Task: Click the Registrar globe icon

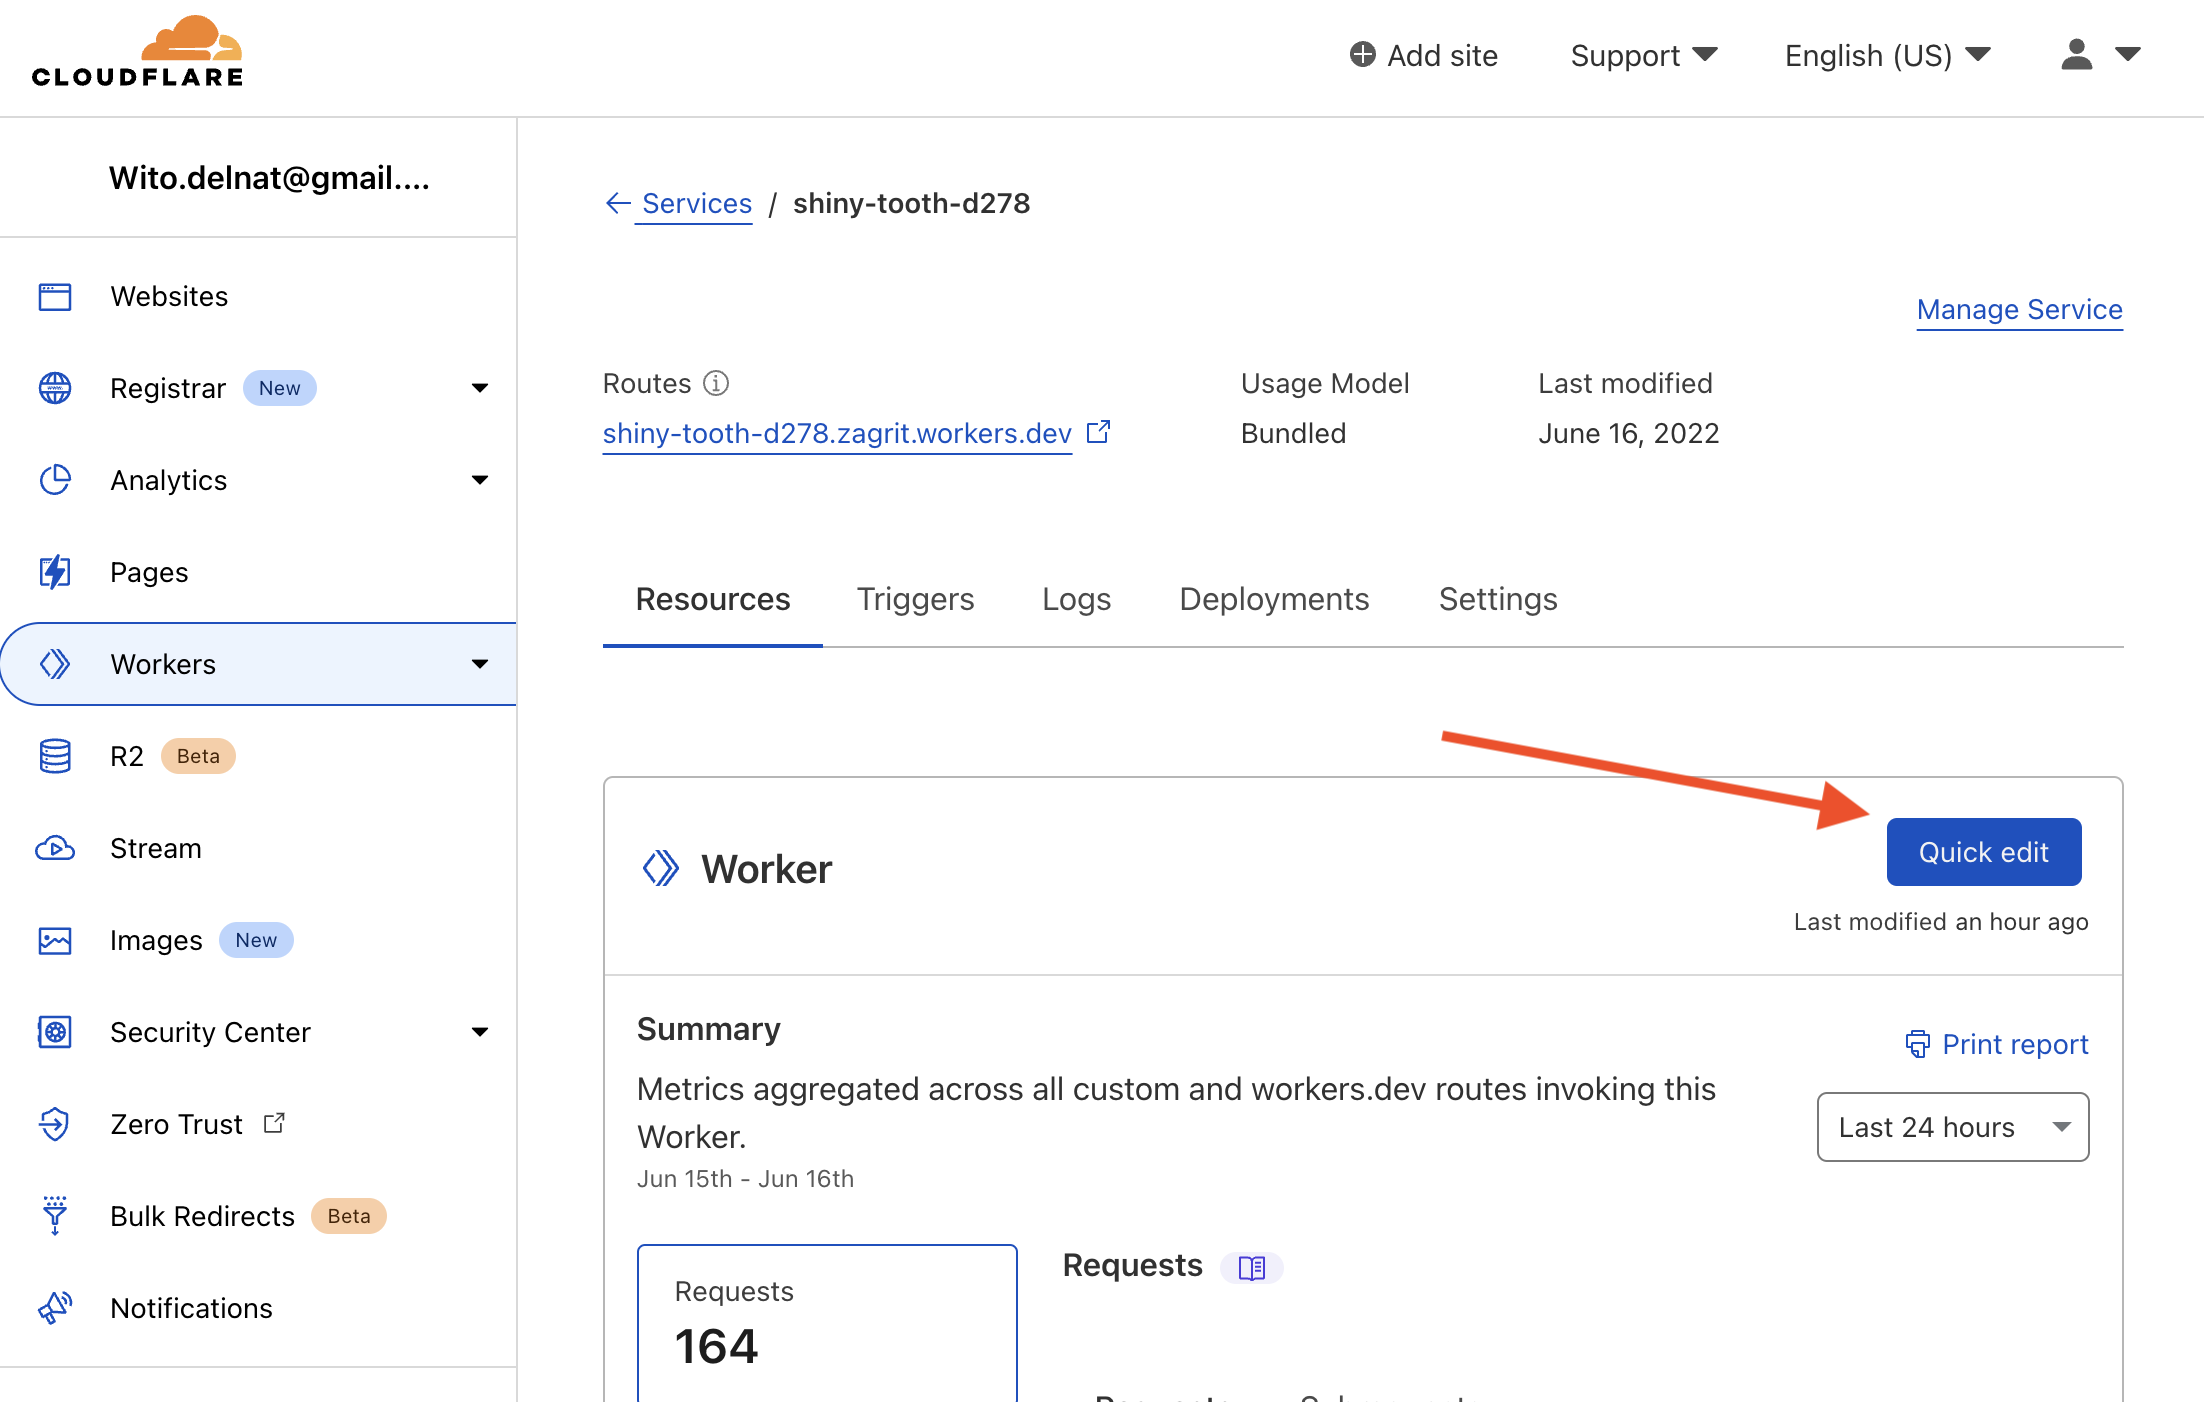Action: (x=55, y=388)
